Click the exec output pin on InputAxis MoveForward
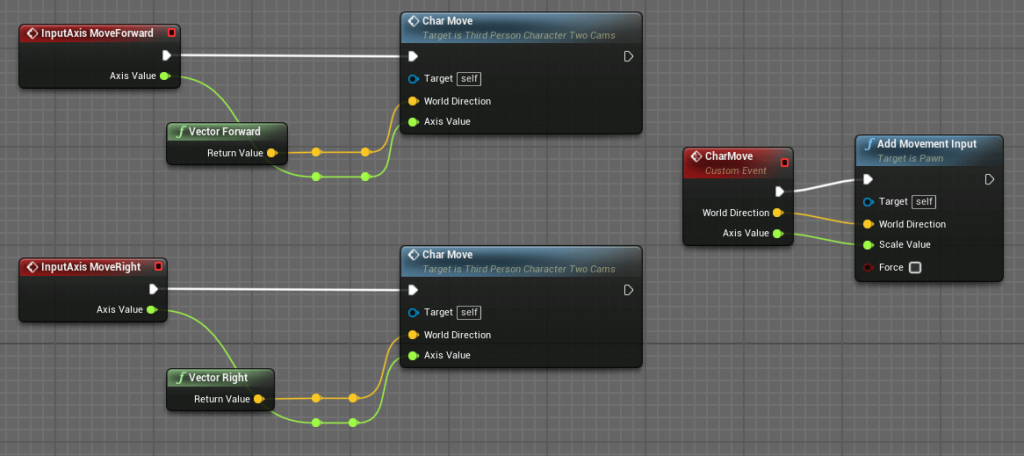Image resolution: width=1024 pixels, height=456 pixels. tap(166, 56)
